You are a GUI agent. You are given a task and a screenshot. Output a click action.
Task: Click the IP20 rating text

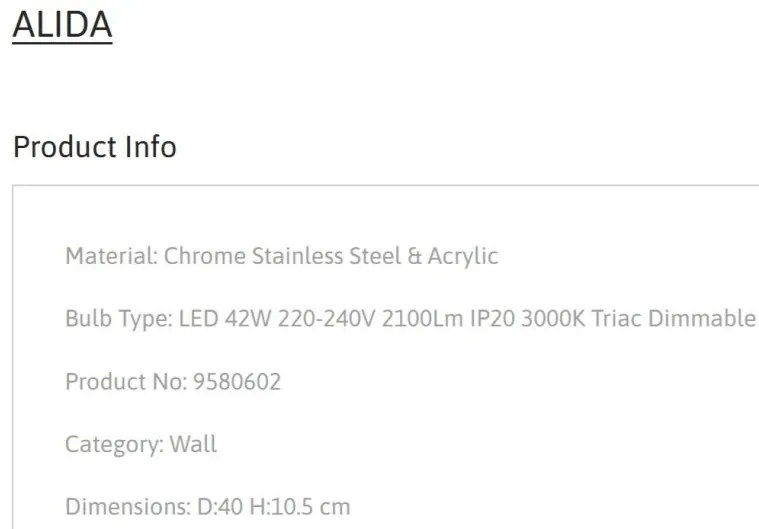[492, 319]
